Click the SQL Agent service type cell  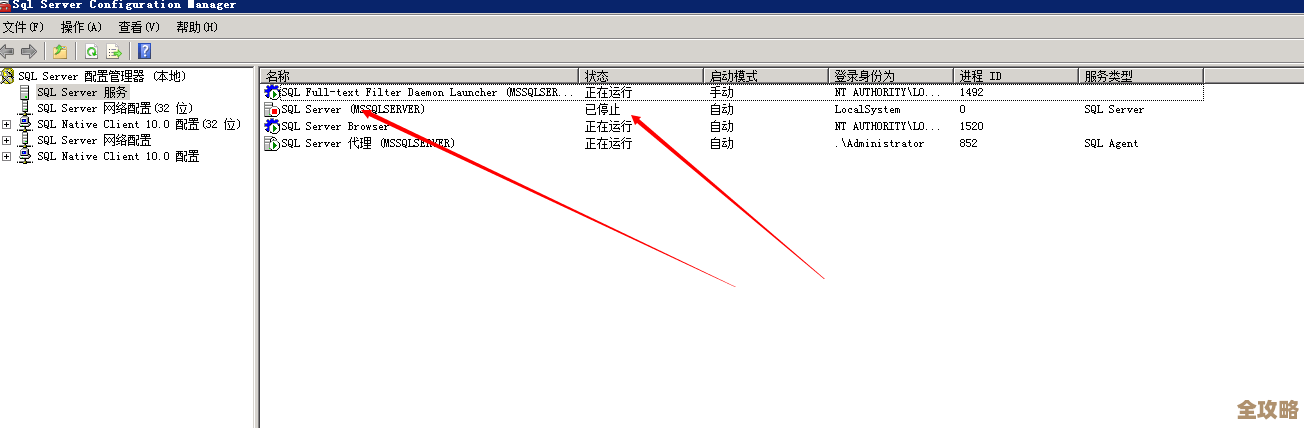(x=1111, y=144)
